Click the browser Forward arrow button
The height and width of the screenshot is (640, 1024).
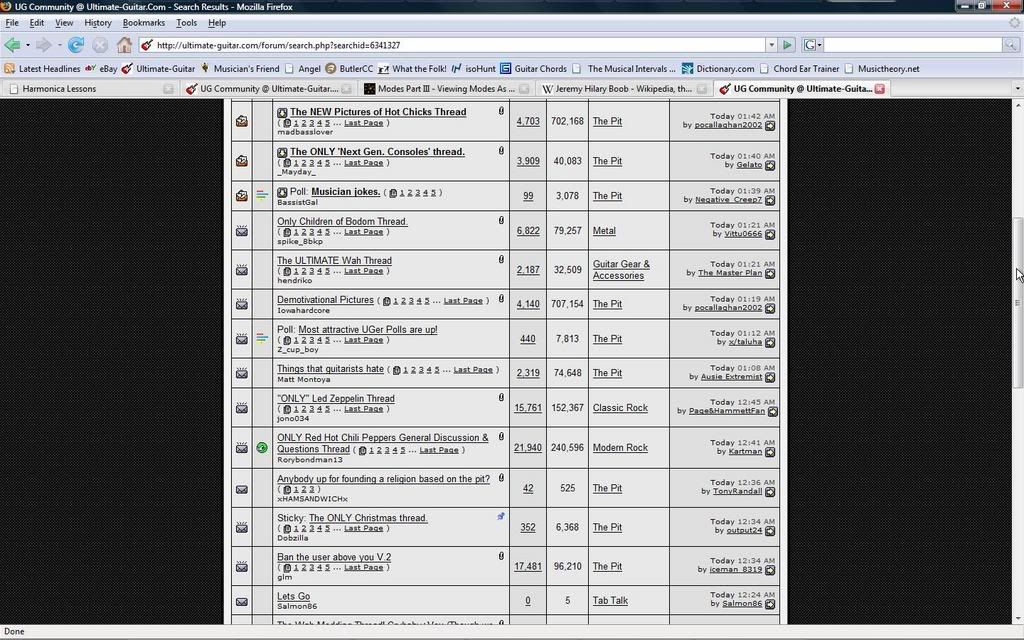click(x=43, y=45)
